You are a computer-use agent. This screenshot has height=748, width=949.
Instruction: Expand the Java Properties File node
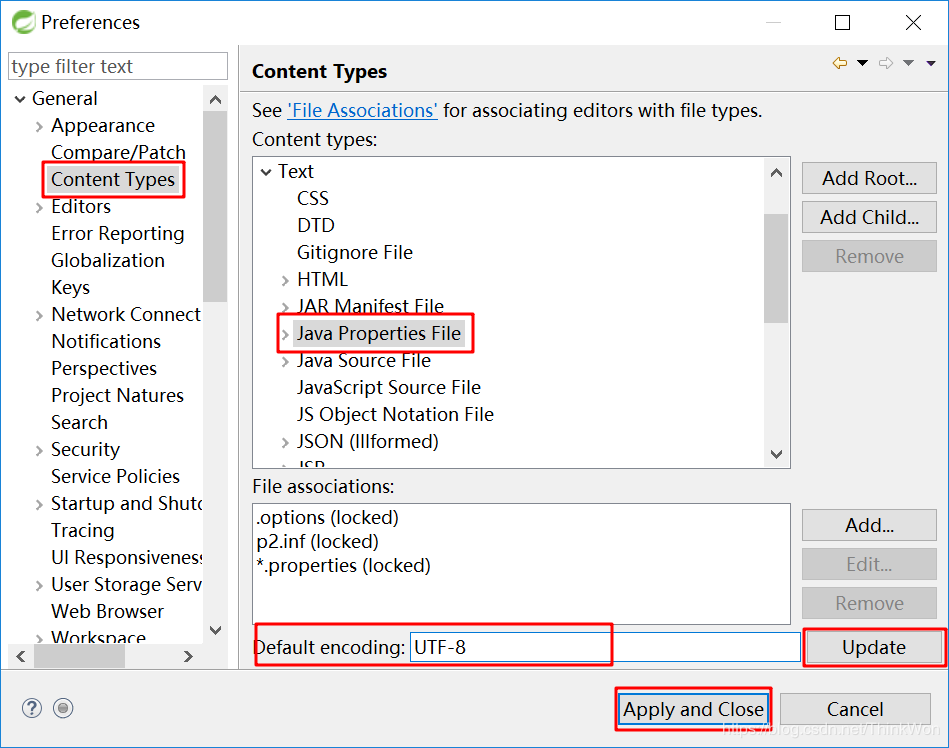(x=285, y=334)
